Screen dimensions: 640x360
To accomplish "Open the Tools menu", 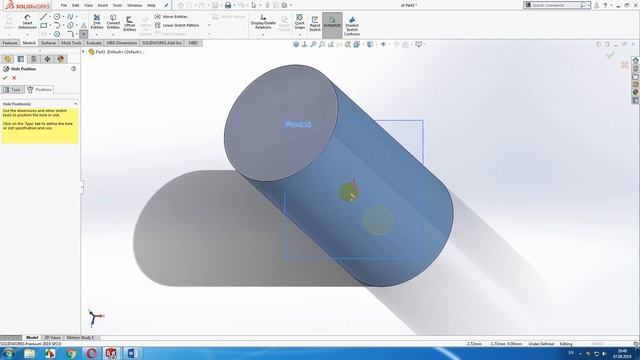I will [117, 5].
